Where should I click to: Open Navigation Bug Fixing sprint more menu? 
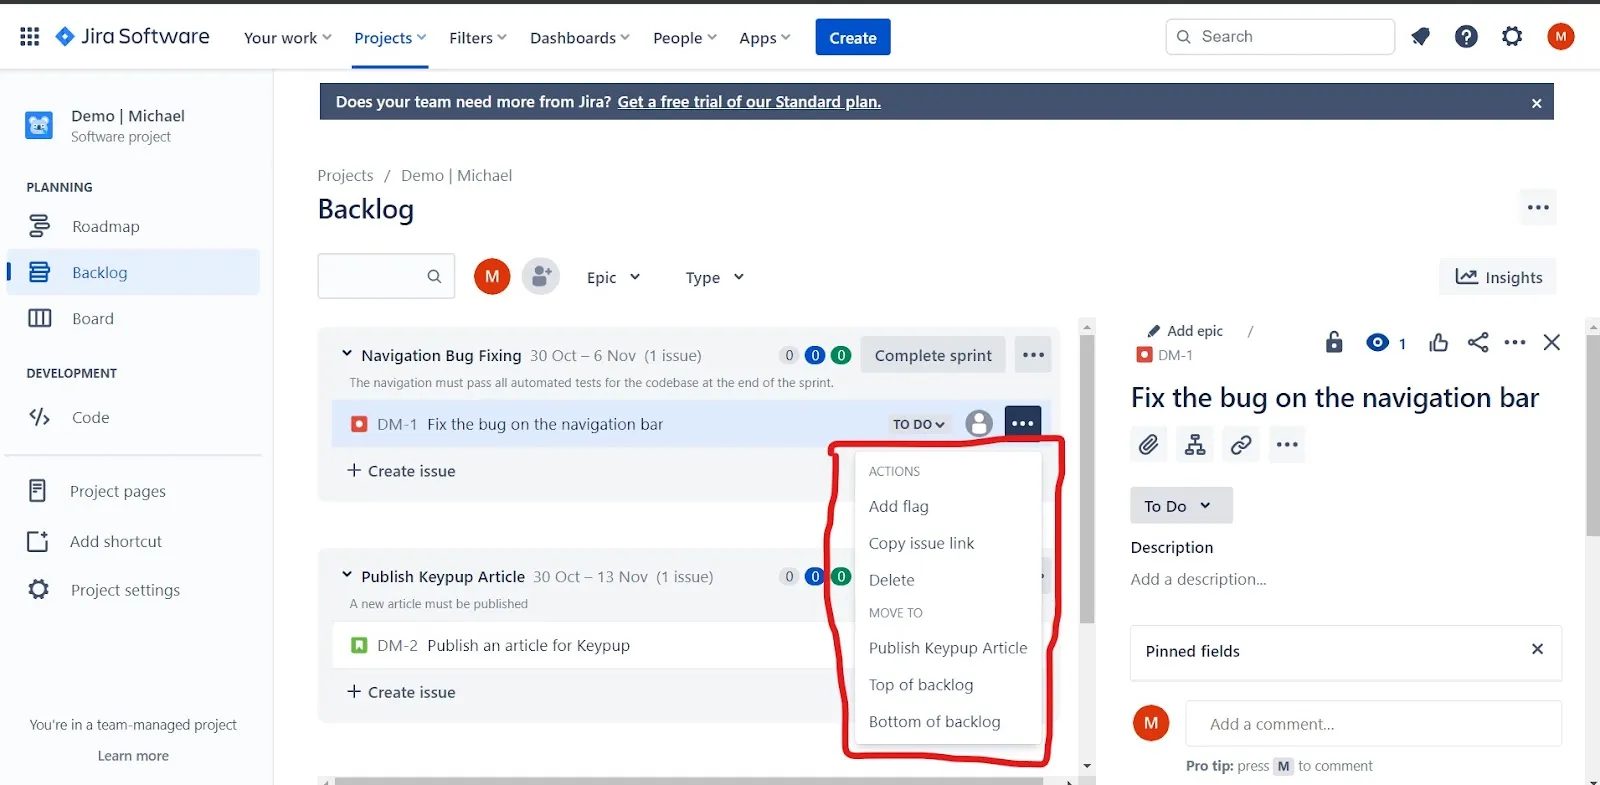(x=1033, y=355)
